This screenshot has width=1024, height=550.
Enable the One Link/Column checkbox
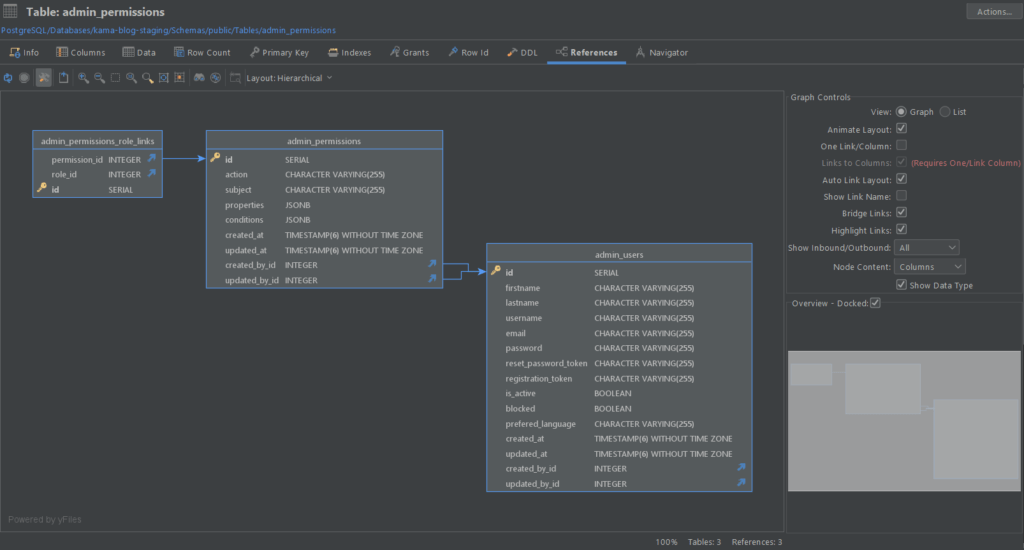click(x=901, y=146)
